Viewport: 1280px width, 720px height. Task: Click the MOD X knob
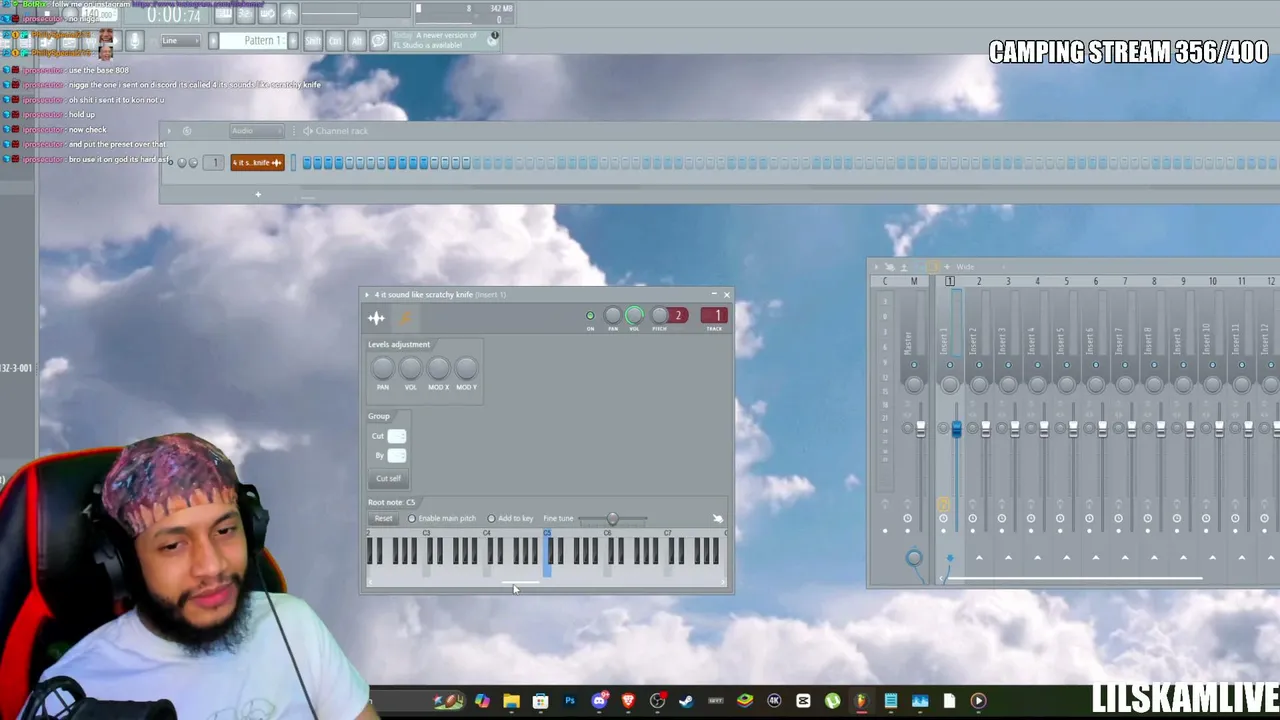(x=438, y=370)
